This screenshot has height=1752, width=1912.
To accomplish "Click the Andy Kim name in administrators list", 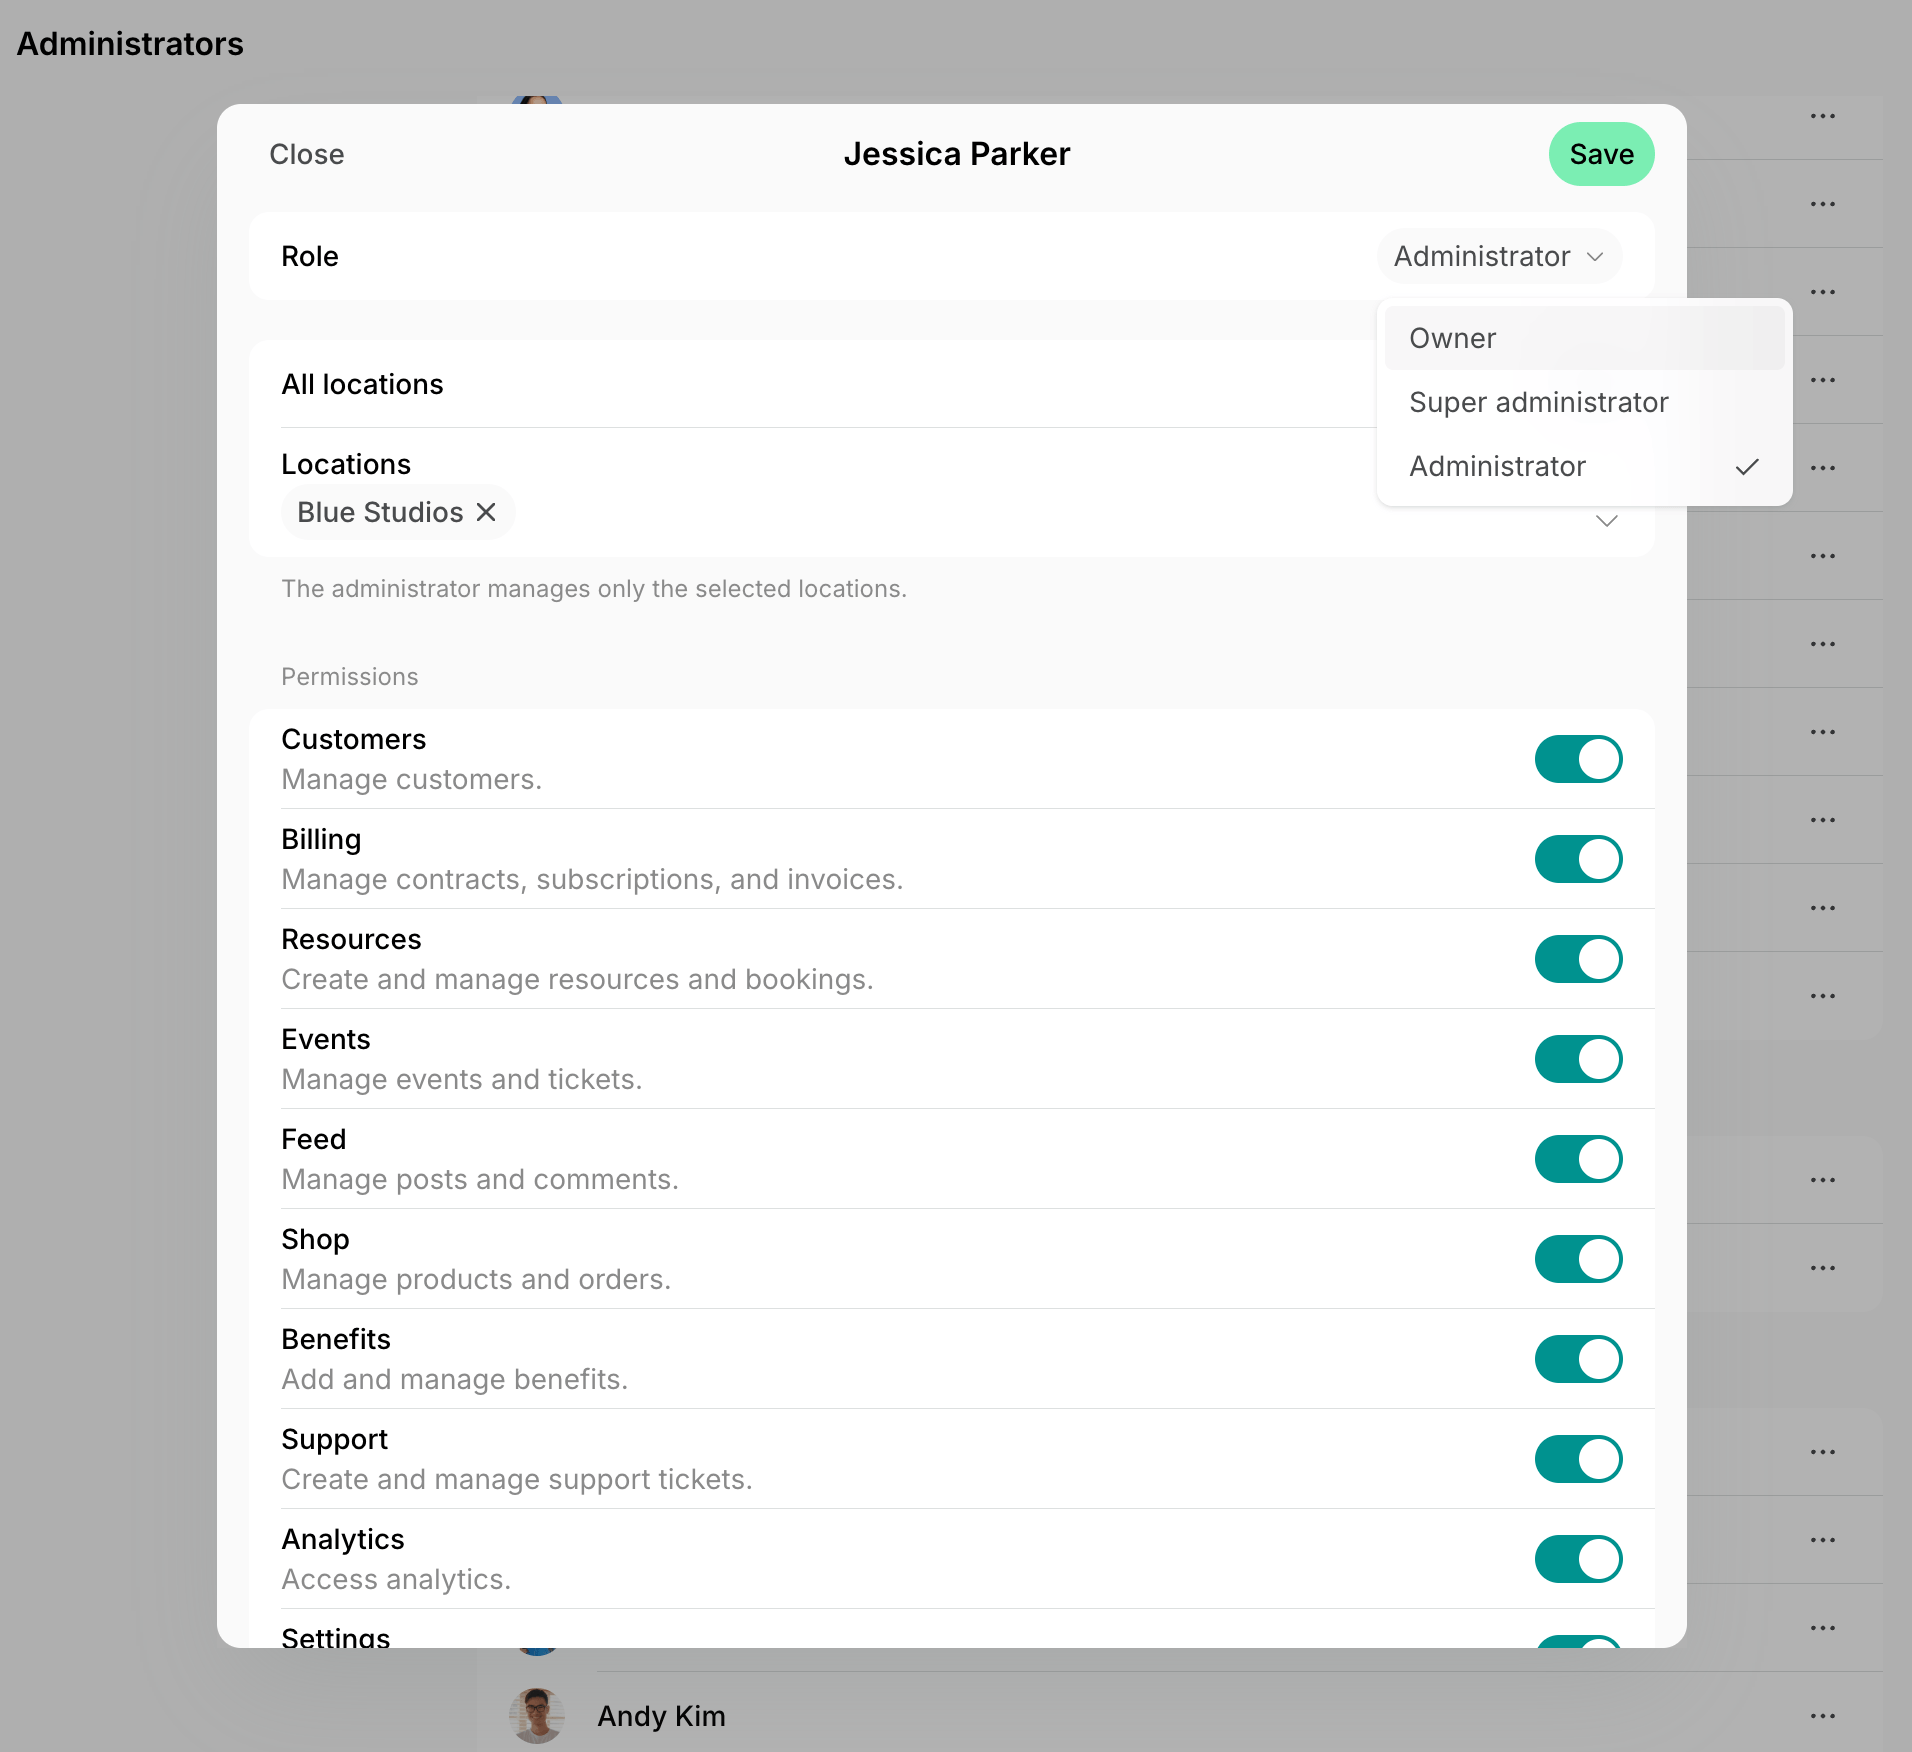I will (x=661, y=1716).
